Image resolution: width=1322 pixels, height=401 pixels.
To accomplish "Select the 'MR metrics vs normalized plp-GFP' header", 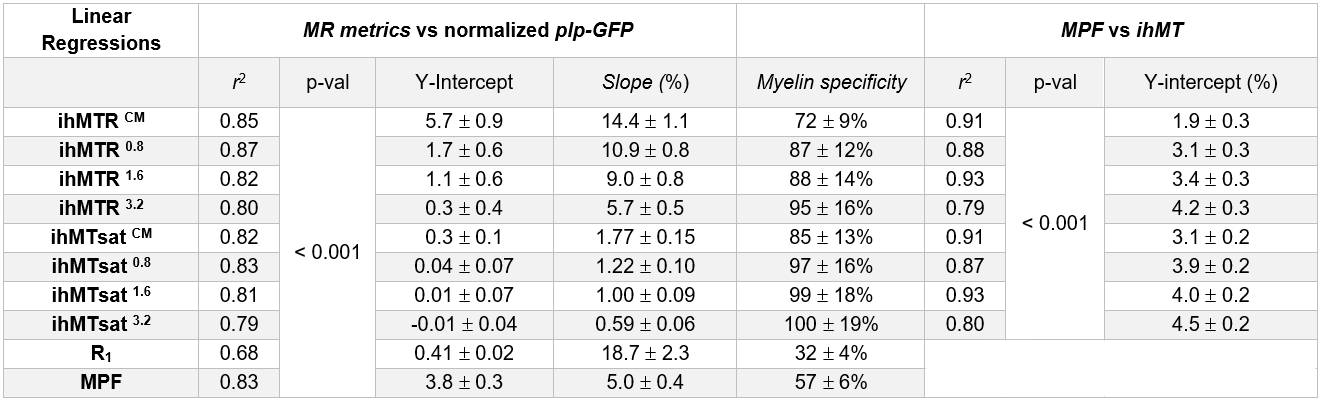I will (x=467, y=30).
